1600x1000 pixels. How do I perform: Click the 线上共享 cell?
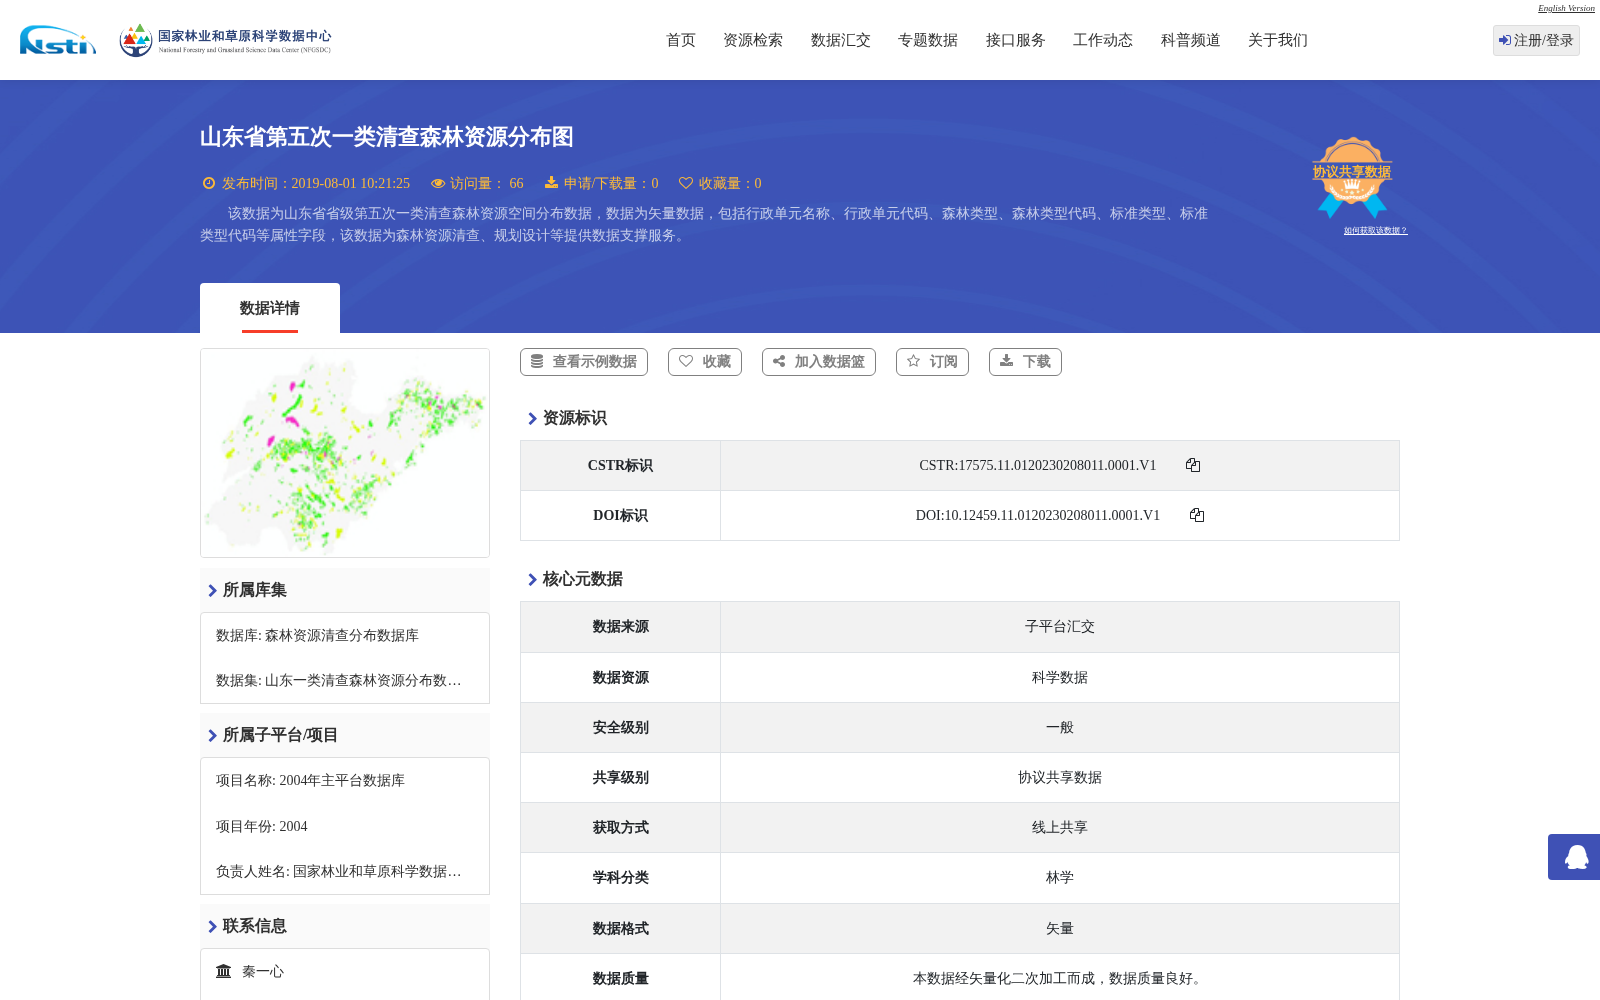[x=1060, y=827]
